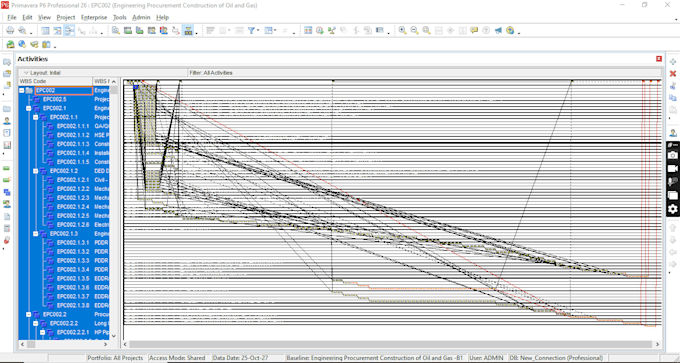
Task: Click the Print icon in toolbar
Action: [10, 30]
